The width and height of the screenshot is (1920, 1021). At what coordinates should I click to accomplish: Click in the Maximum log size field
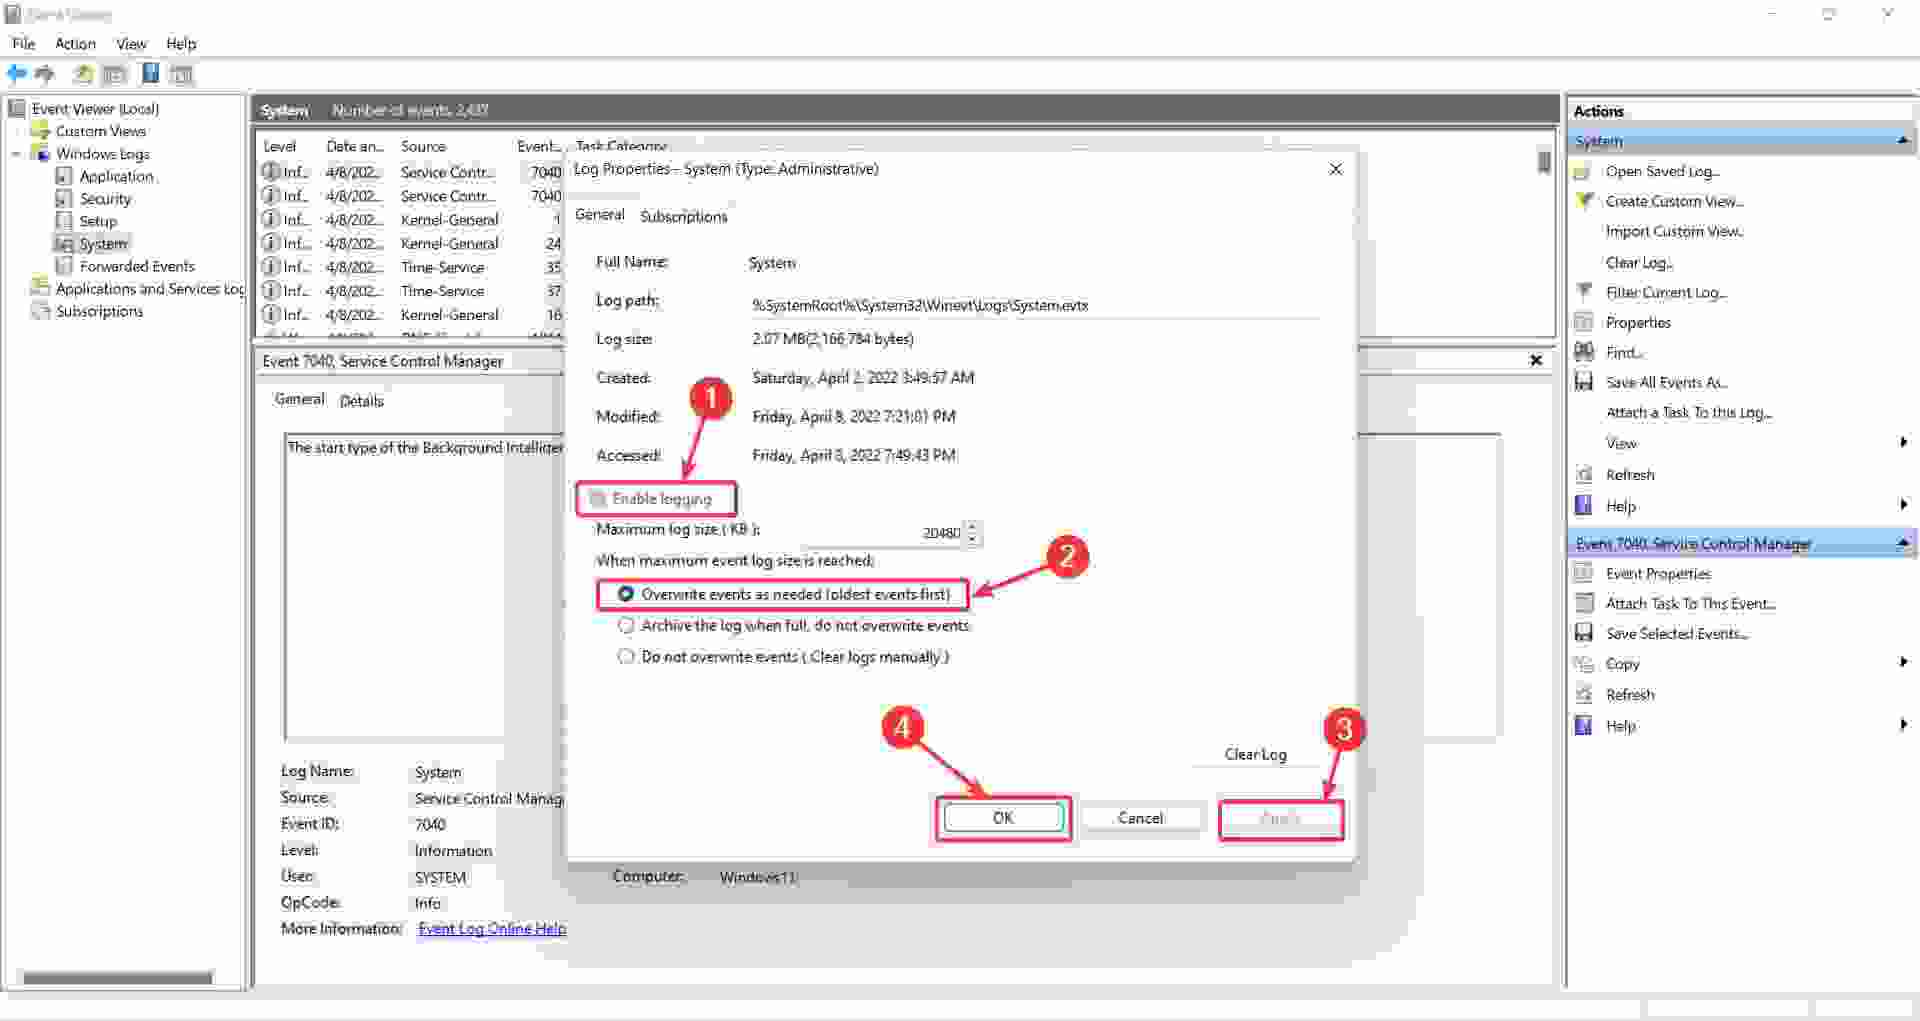coord(882,533)
